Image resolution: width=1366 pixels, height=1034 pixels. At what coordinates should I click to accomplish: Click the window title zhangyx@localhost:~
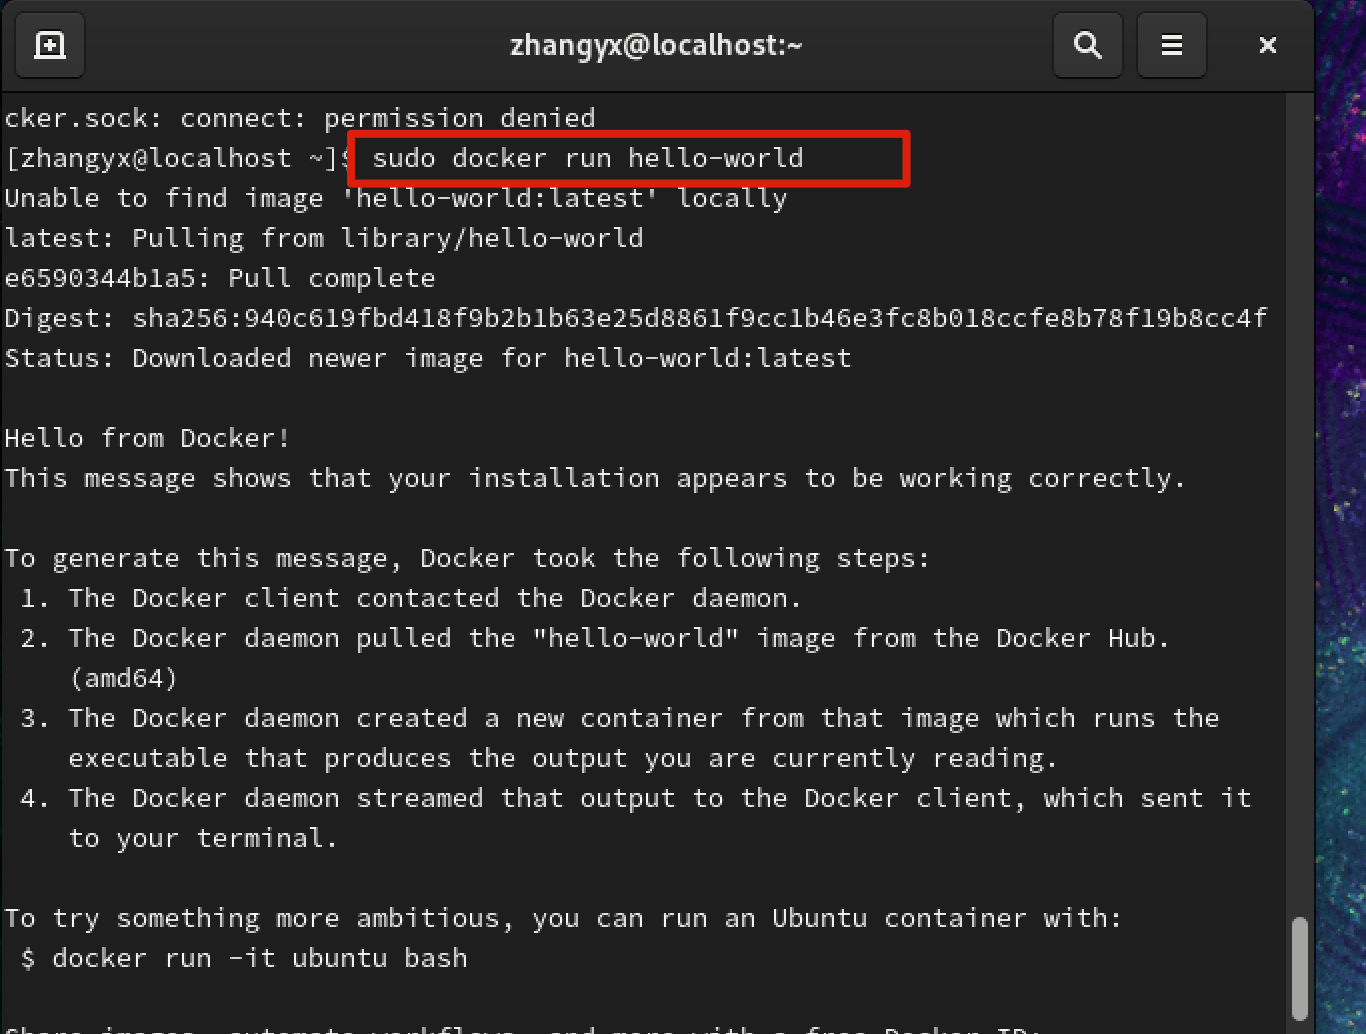pos(657,45)
